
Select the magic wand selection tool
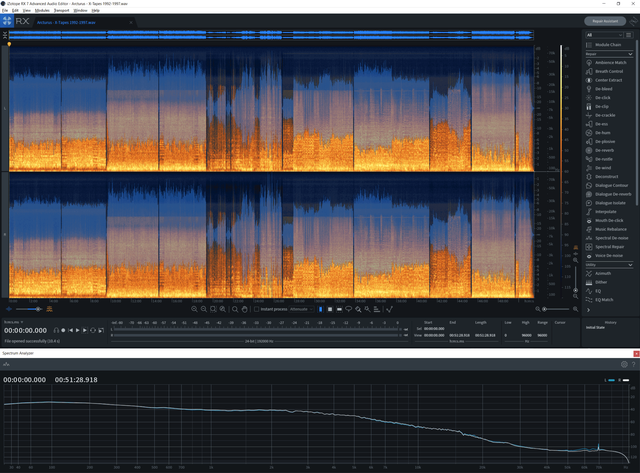tap(367, 309)
